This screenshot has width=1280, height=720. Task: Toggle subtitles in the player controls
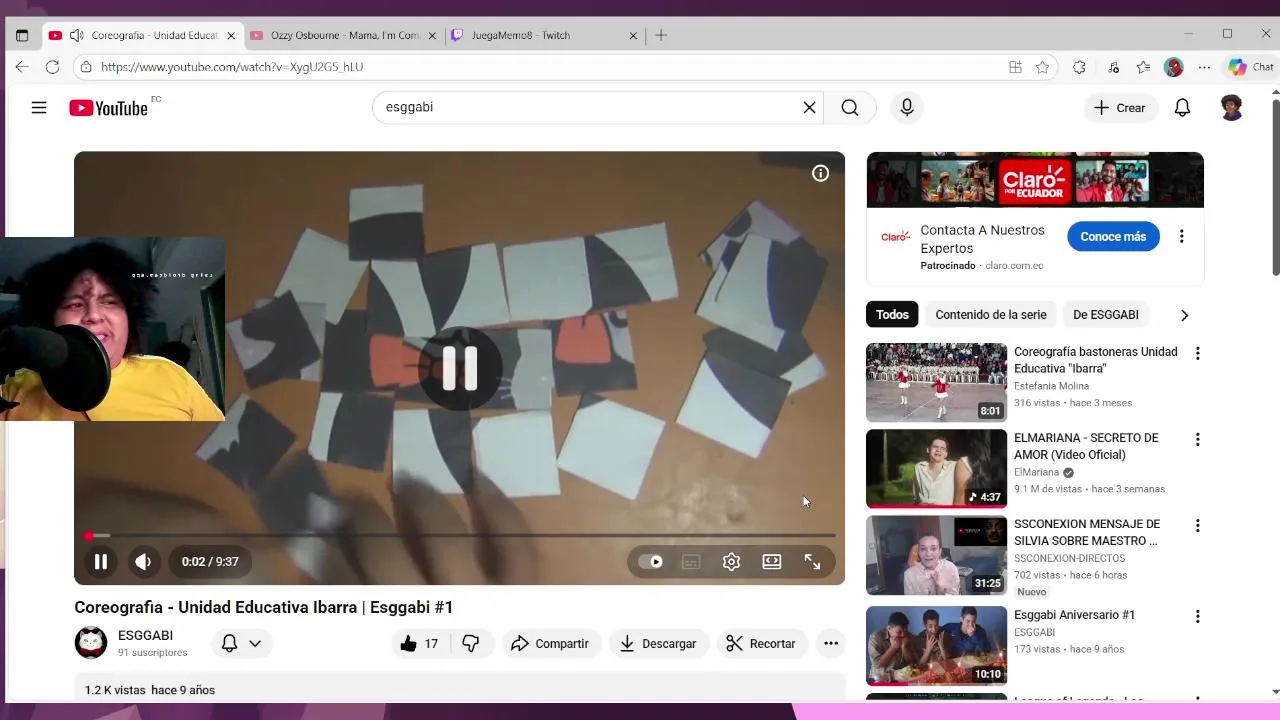click(691, 562)
